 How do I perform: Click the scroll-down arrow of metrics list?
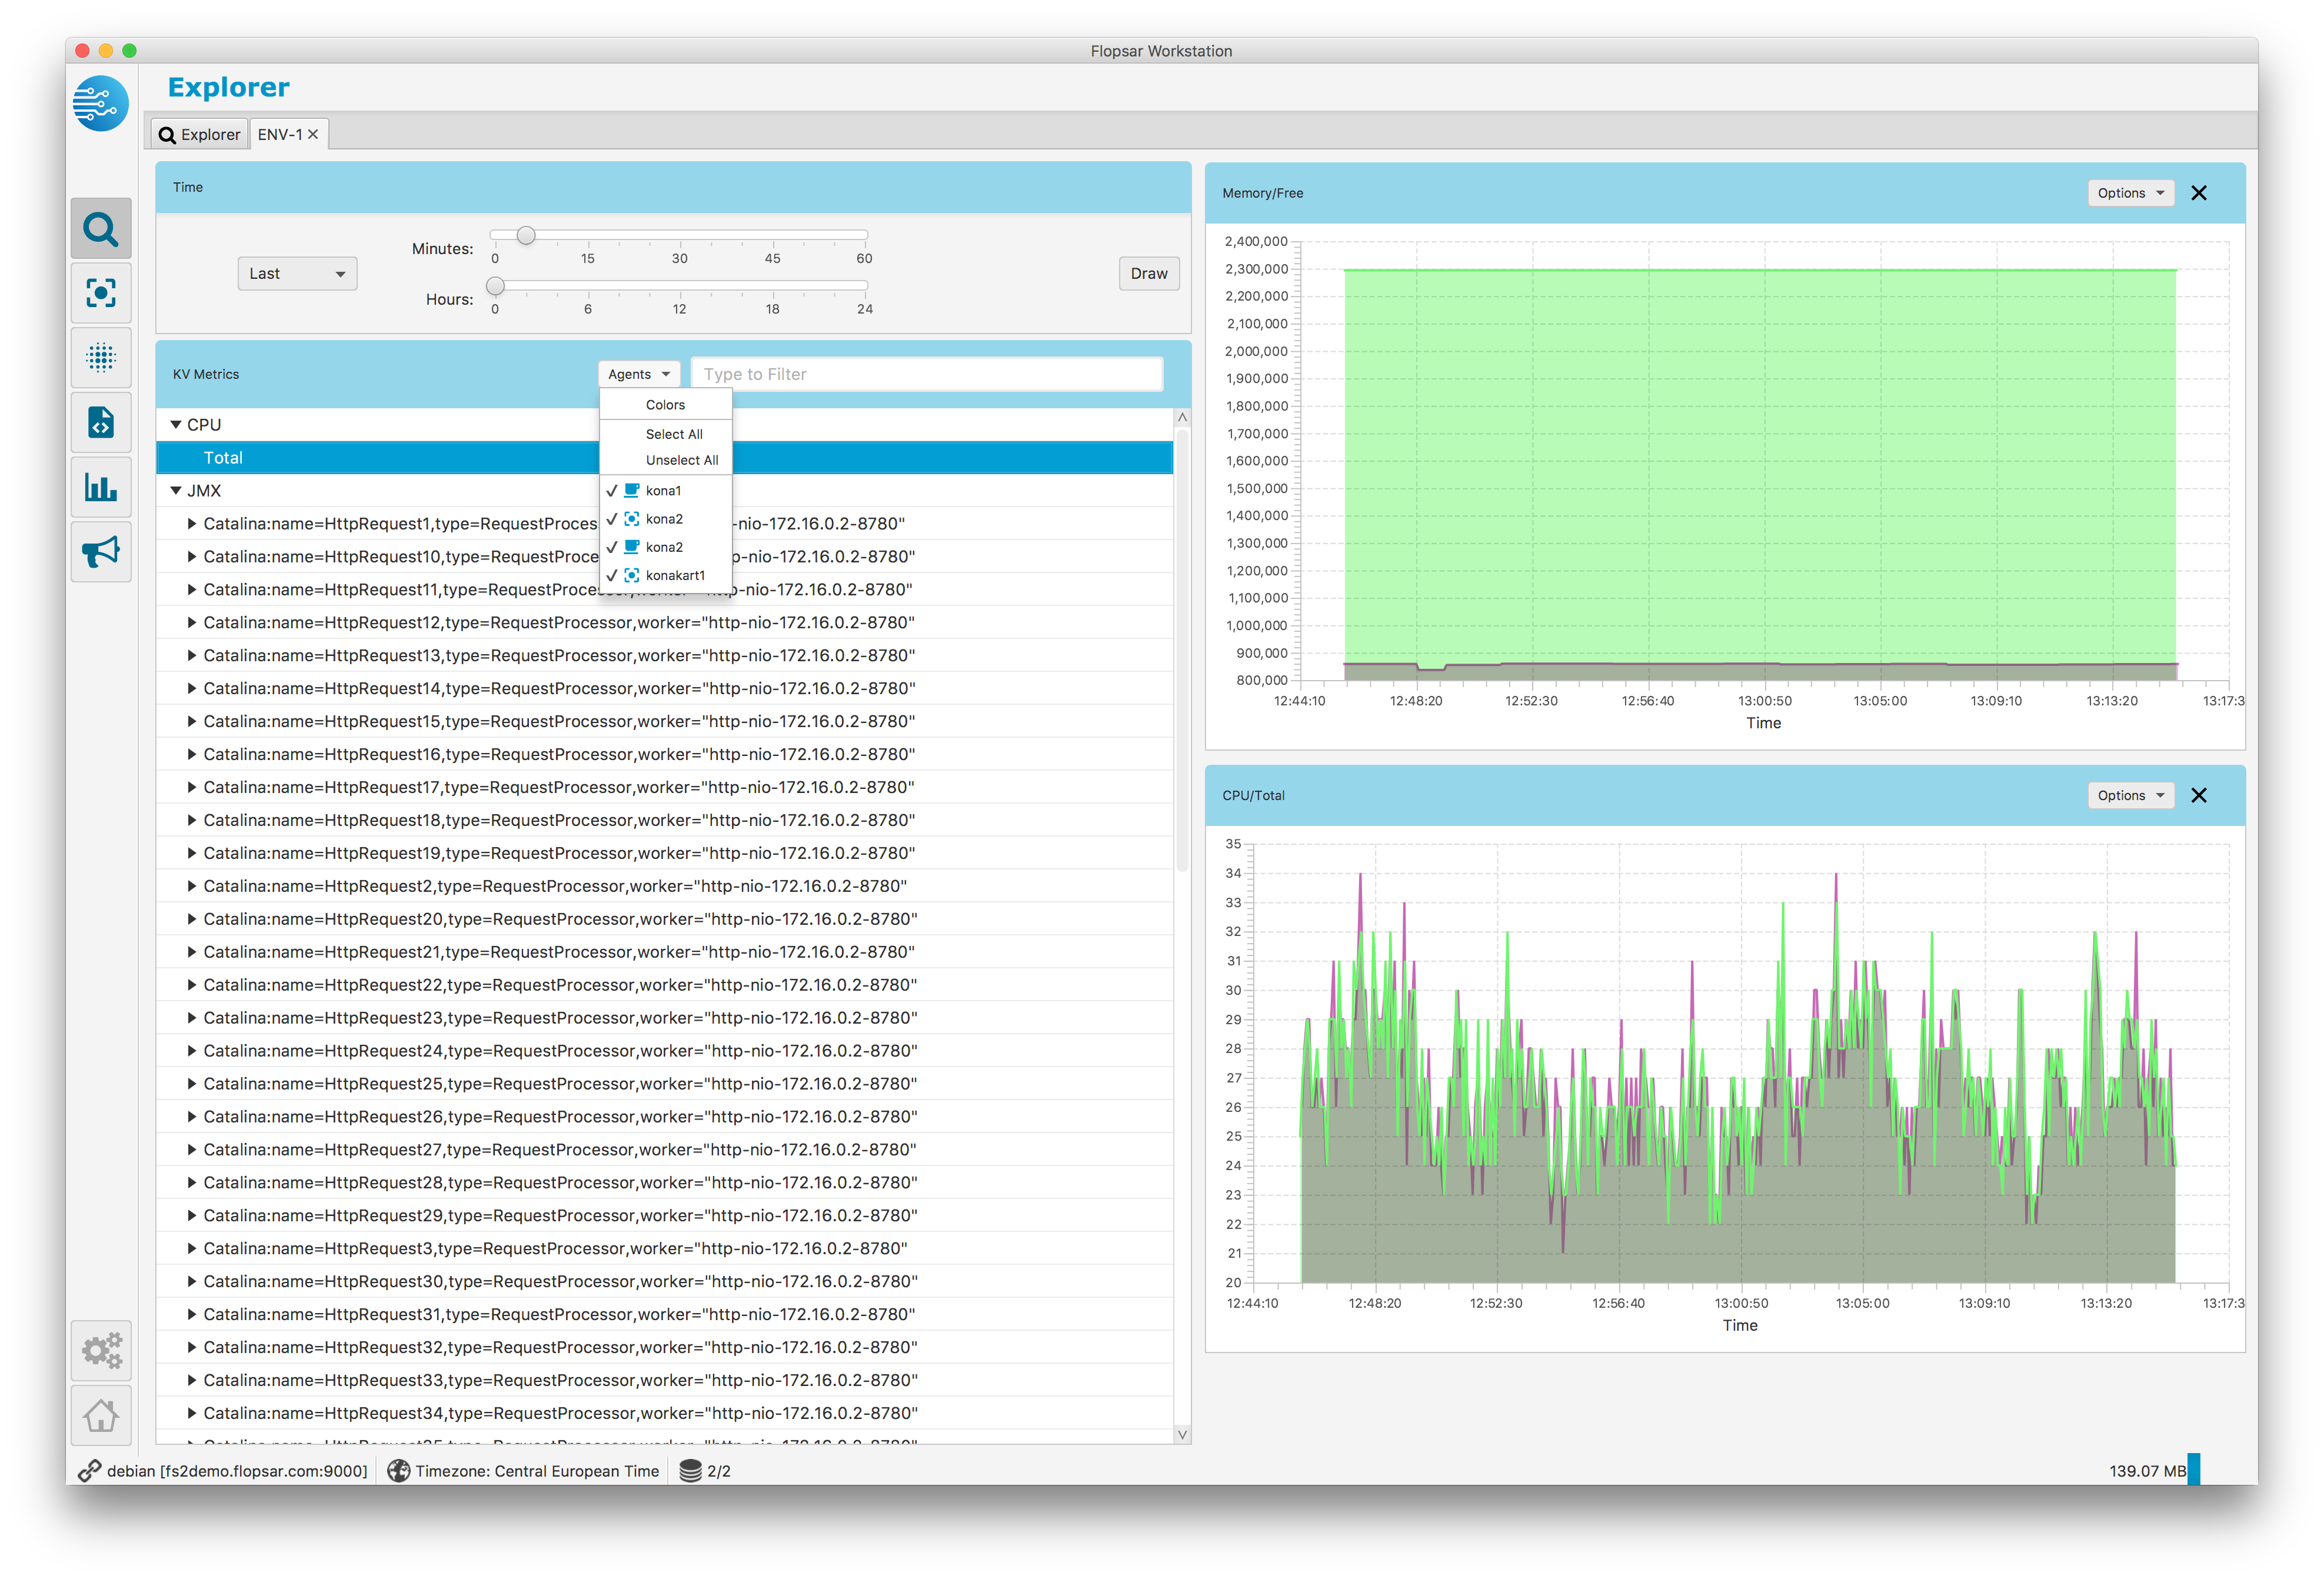[1182, 1434]
